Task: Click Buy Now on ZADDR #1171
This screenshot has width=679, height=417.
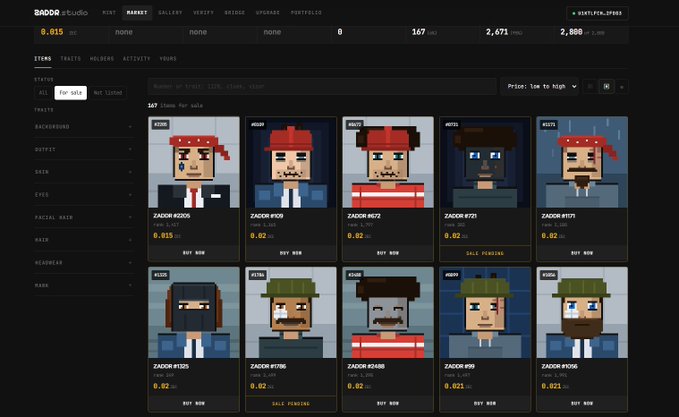Action: point(582,253)
